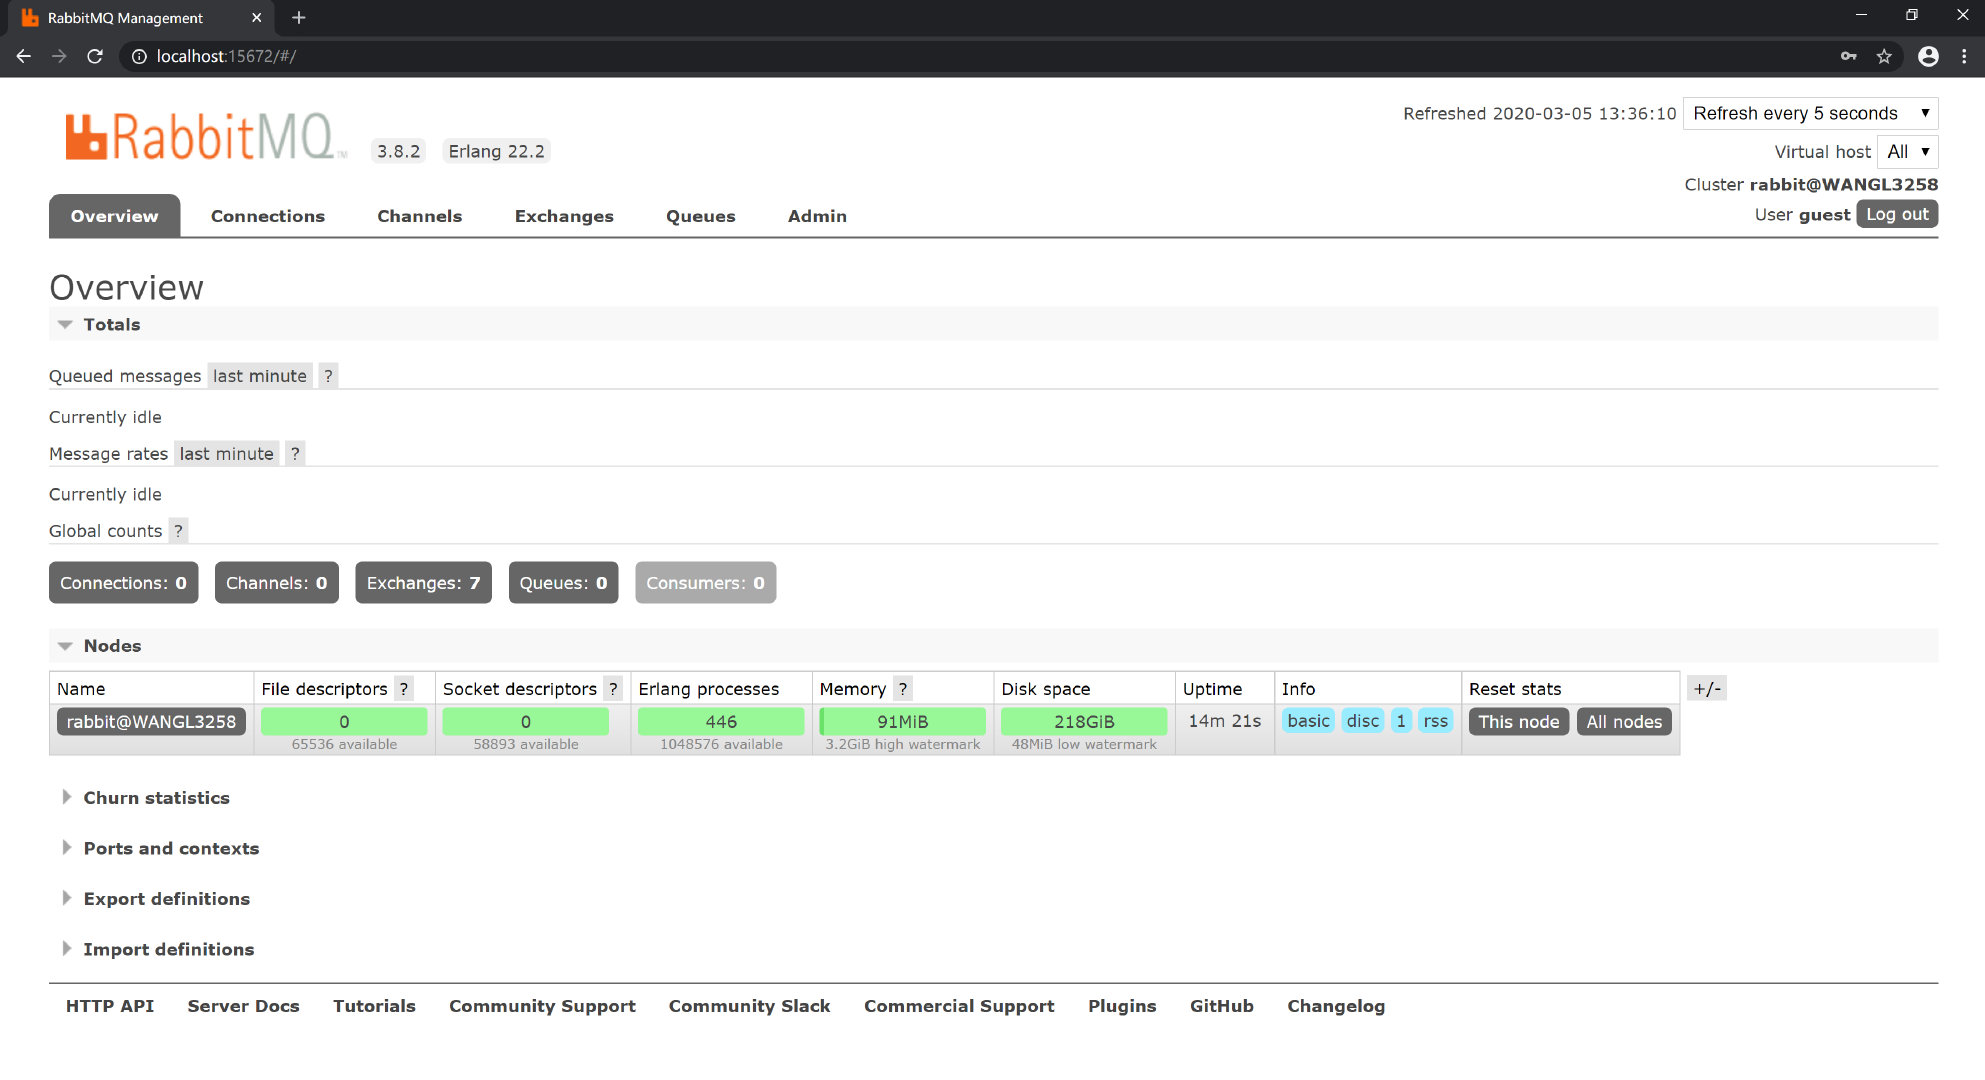Toggle node columns with +/- button
The width and height of the screenshot is (1985, 1080).
click(x=1706, y=689)
